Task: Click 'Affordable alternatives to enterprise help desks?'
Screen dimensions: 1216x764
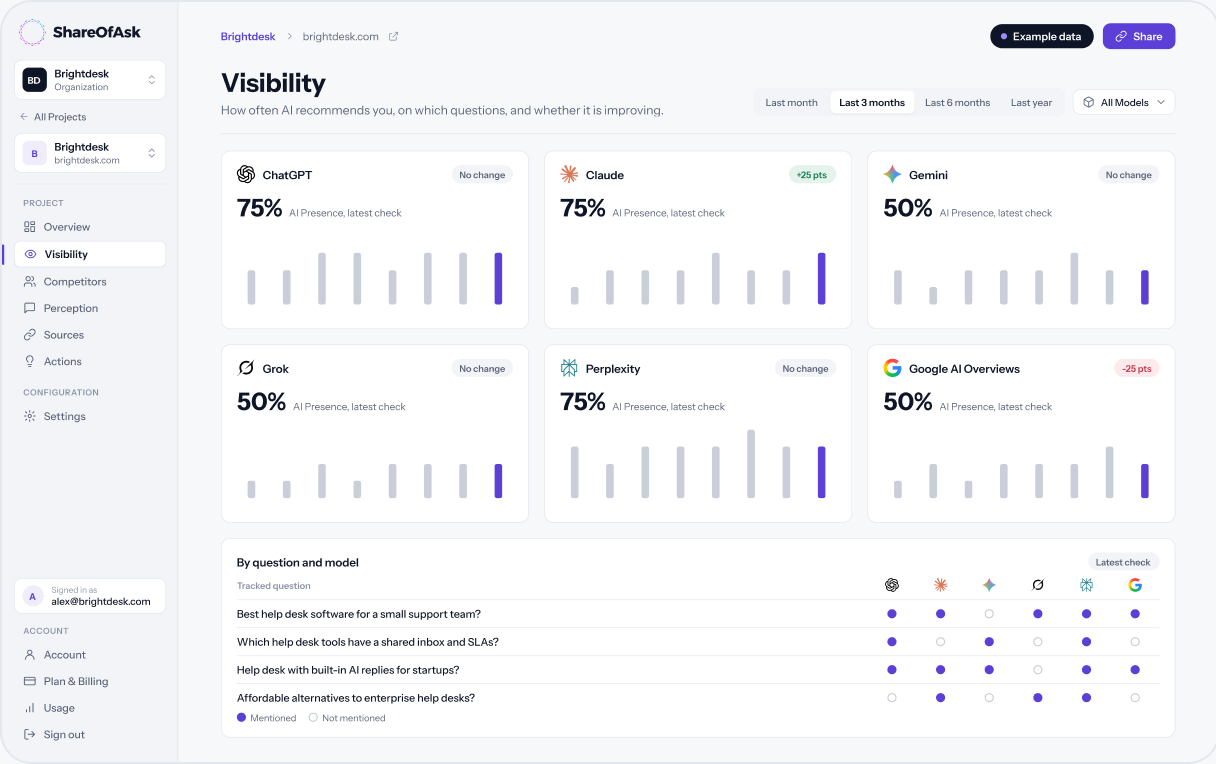Action: (356, 698)
